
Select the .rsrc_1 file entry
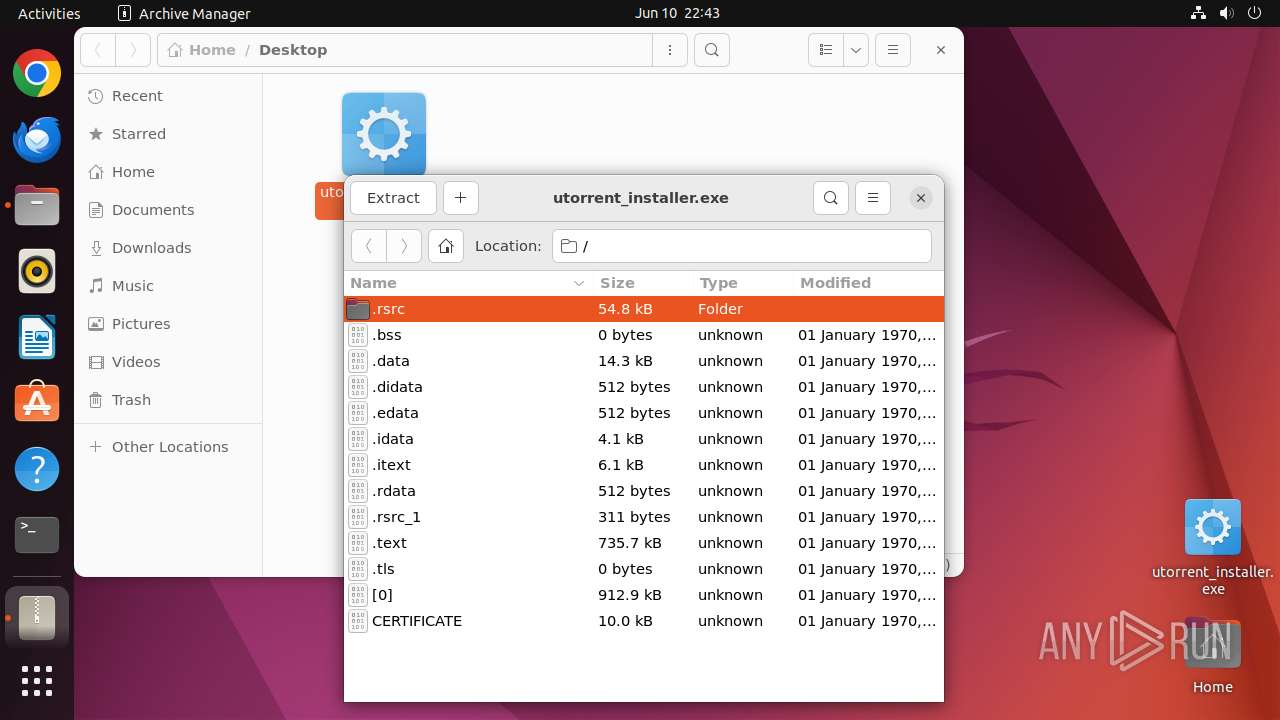click(644, 517)
